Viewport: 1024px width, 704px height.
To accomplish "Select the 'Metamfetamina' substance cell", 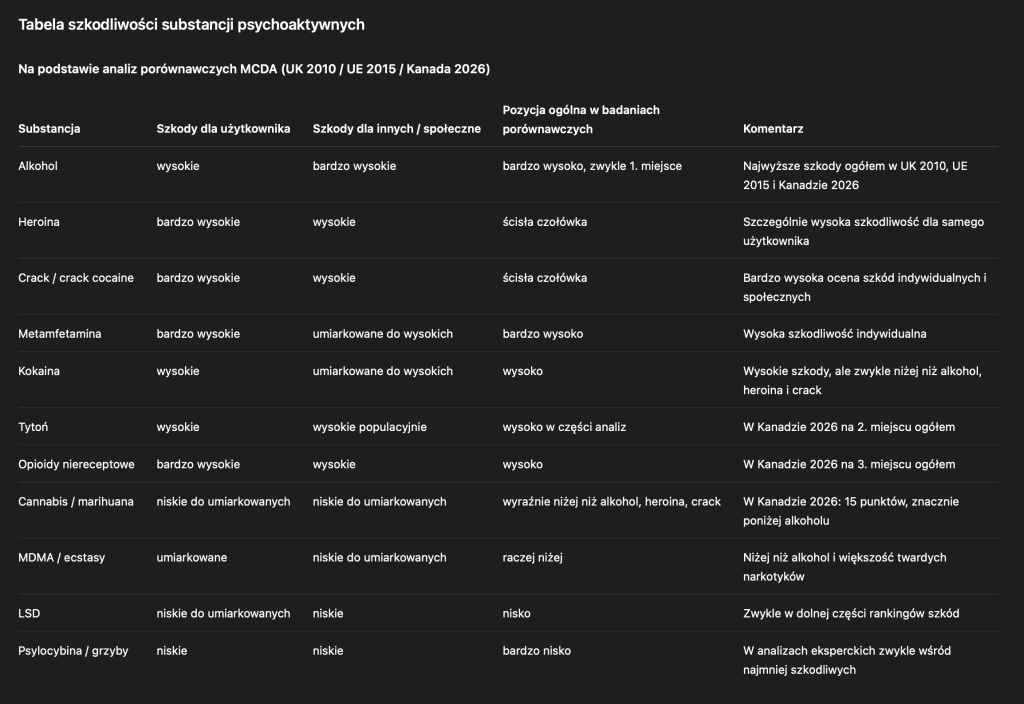I will point(60,334).
